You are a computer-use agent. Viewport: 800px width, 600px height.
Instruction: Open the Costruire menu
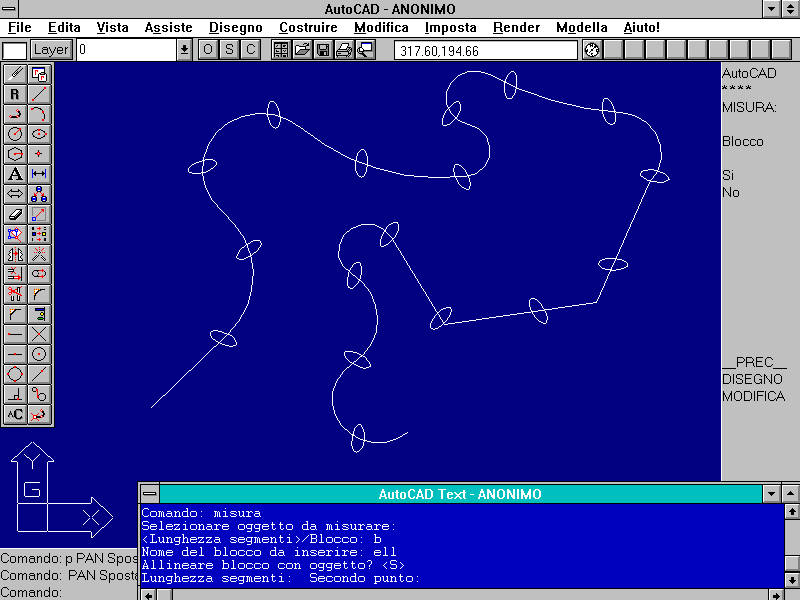[x=308, y=28]
